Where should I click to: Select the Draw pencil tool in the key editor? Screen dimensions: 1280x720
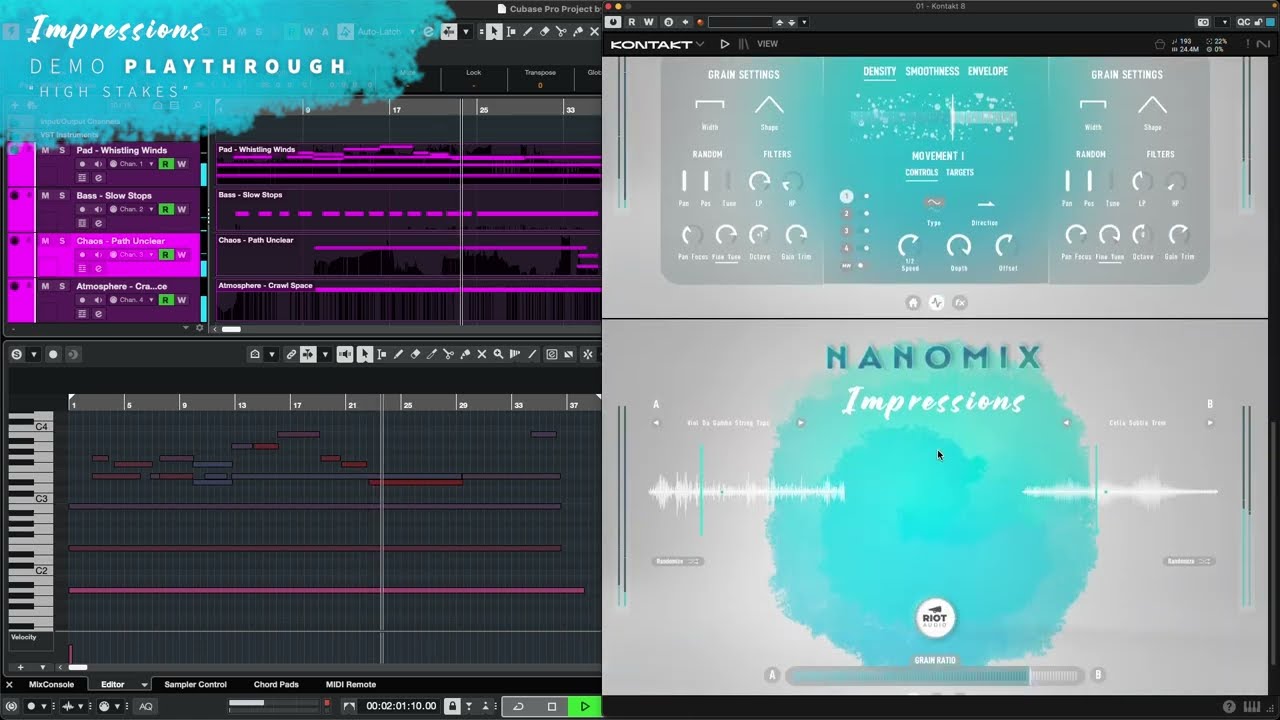pyautogui.click(x=398, y=354)
